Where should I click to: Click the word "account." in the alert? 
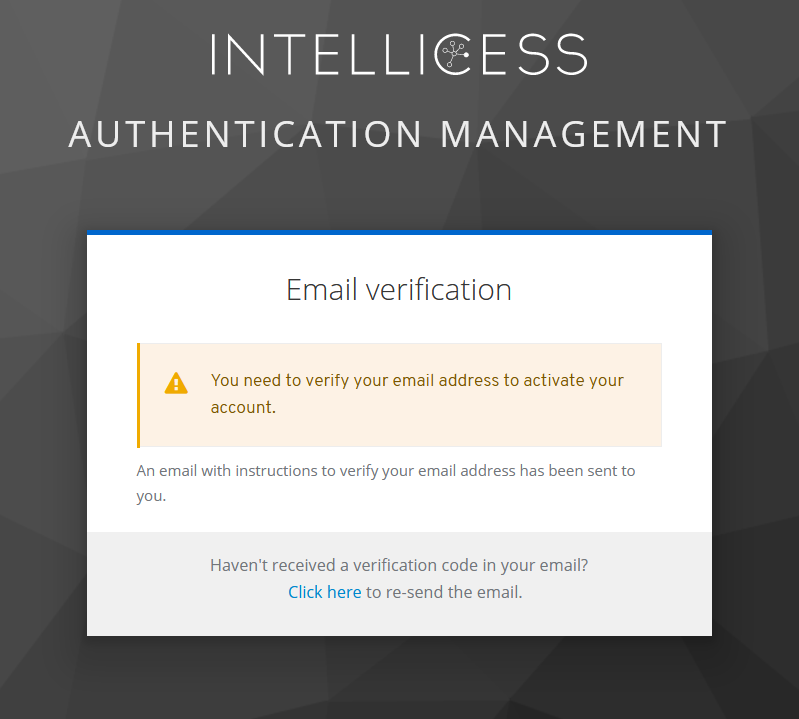(x=243, y=408)
